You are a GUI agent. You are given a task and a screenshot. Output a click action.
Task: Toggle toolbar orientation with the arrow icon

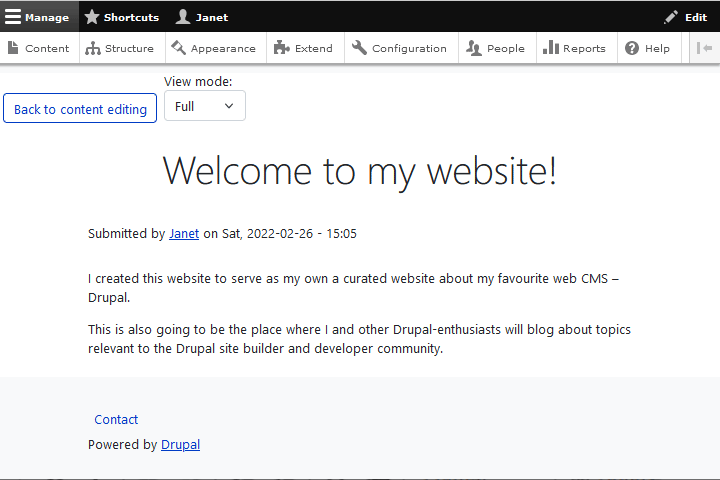[x=704, y=48]
